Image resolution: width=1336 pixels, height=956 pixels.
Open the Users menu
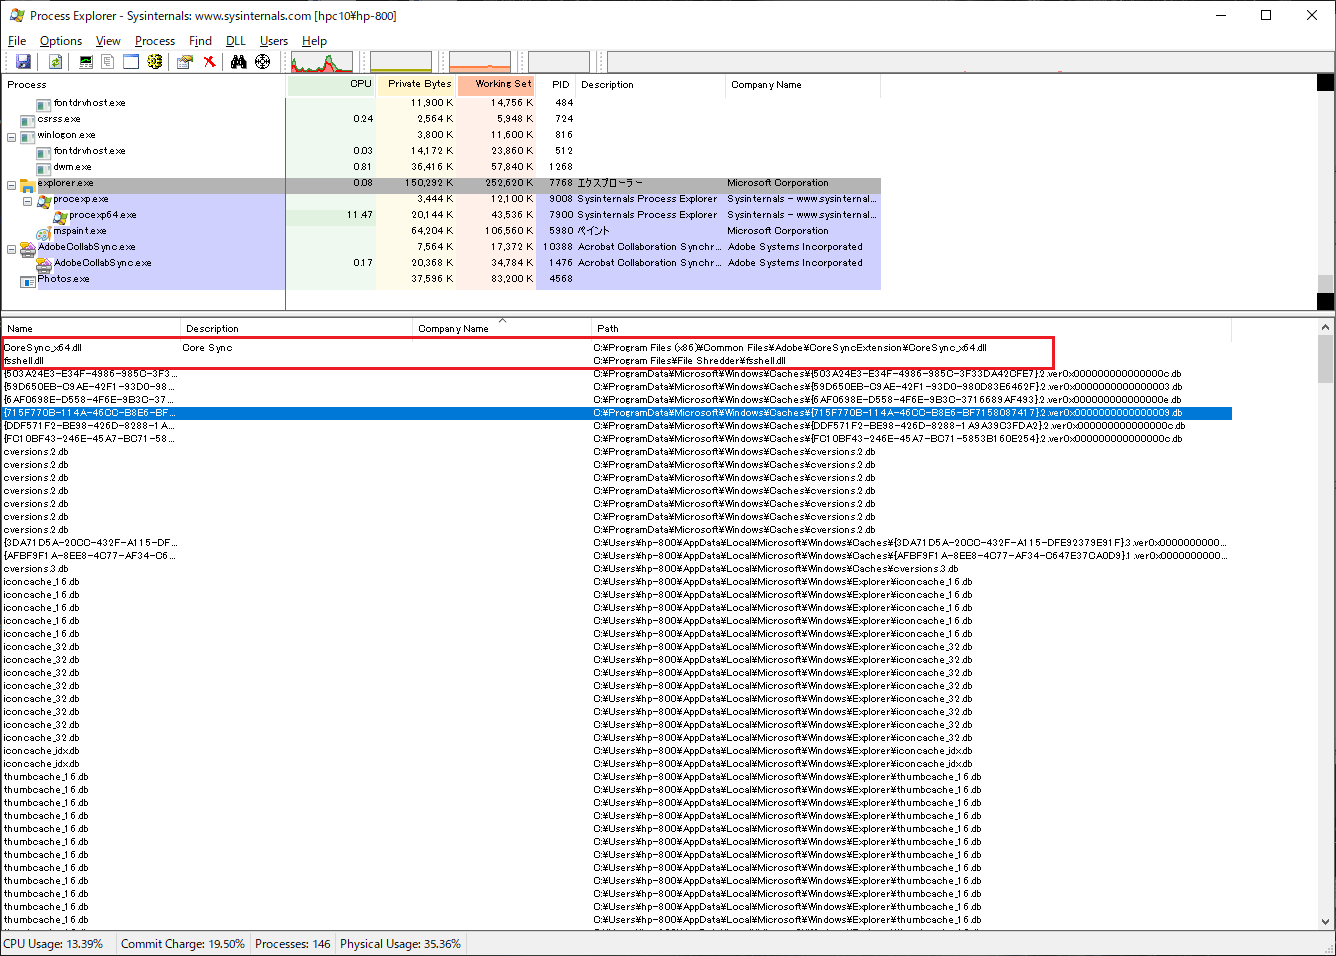(274, 41)
